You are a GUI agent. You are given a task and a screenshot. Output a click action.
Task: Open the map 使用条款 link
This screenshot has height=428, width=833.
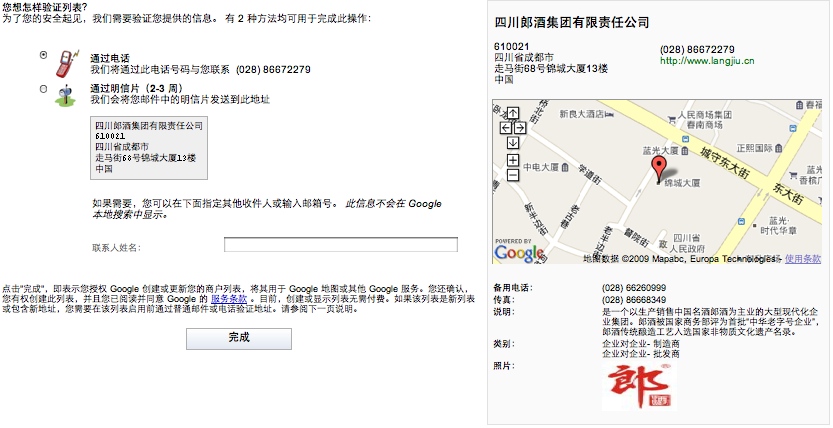click(x=803, y=259)
